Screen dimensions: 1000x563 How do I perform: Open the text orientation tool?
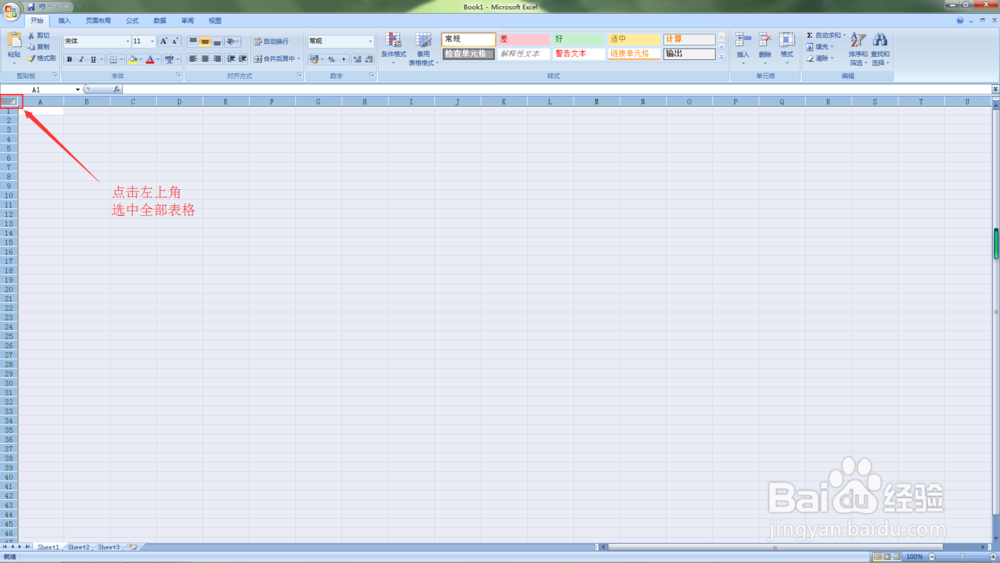231,41
